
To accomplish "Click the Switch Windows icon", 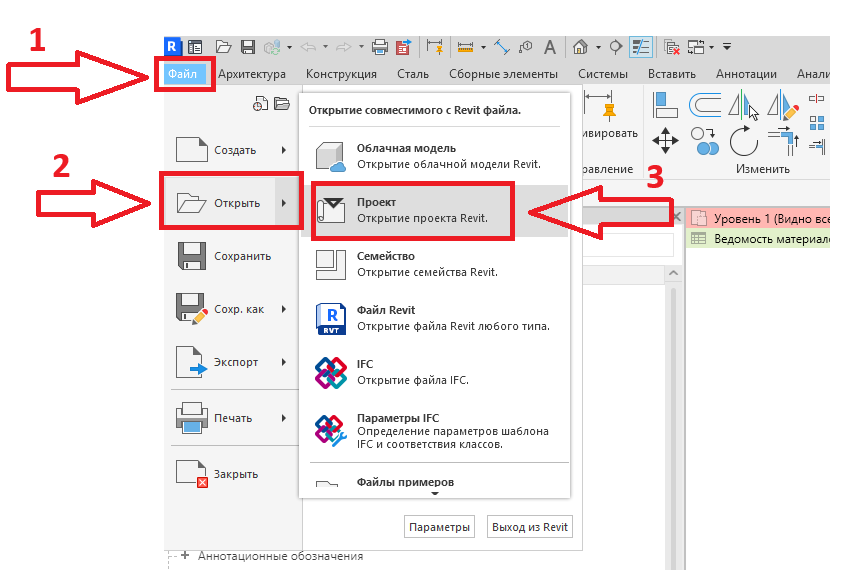I will click(696, 47).
